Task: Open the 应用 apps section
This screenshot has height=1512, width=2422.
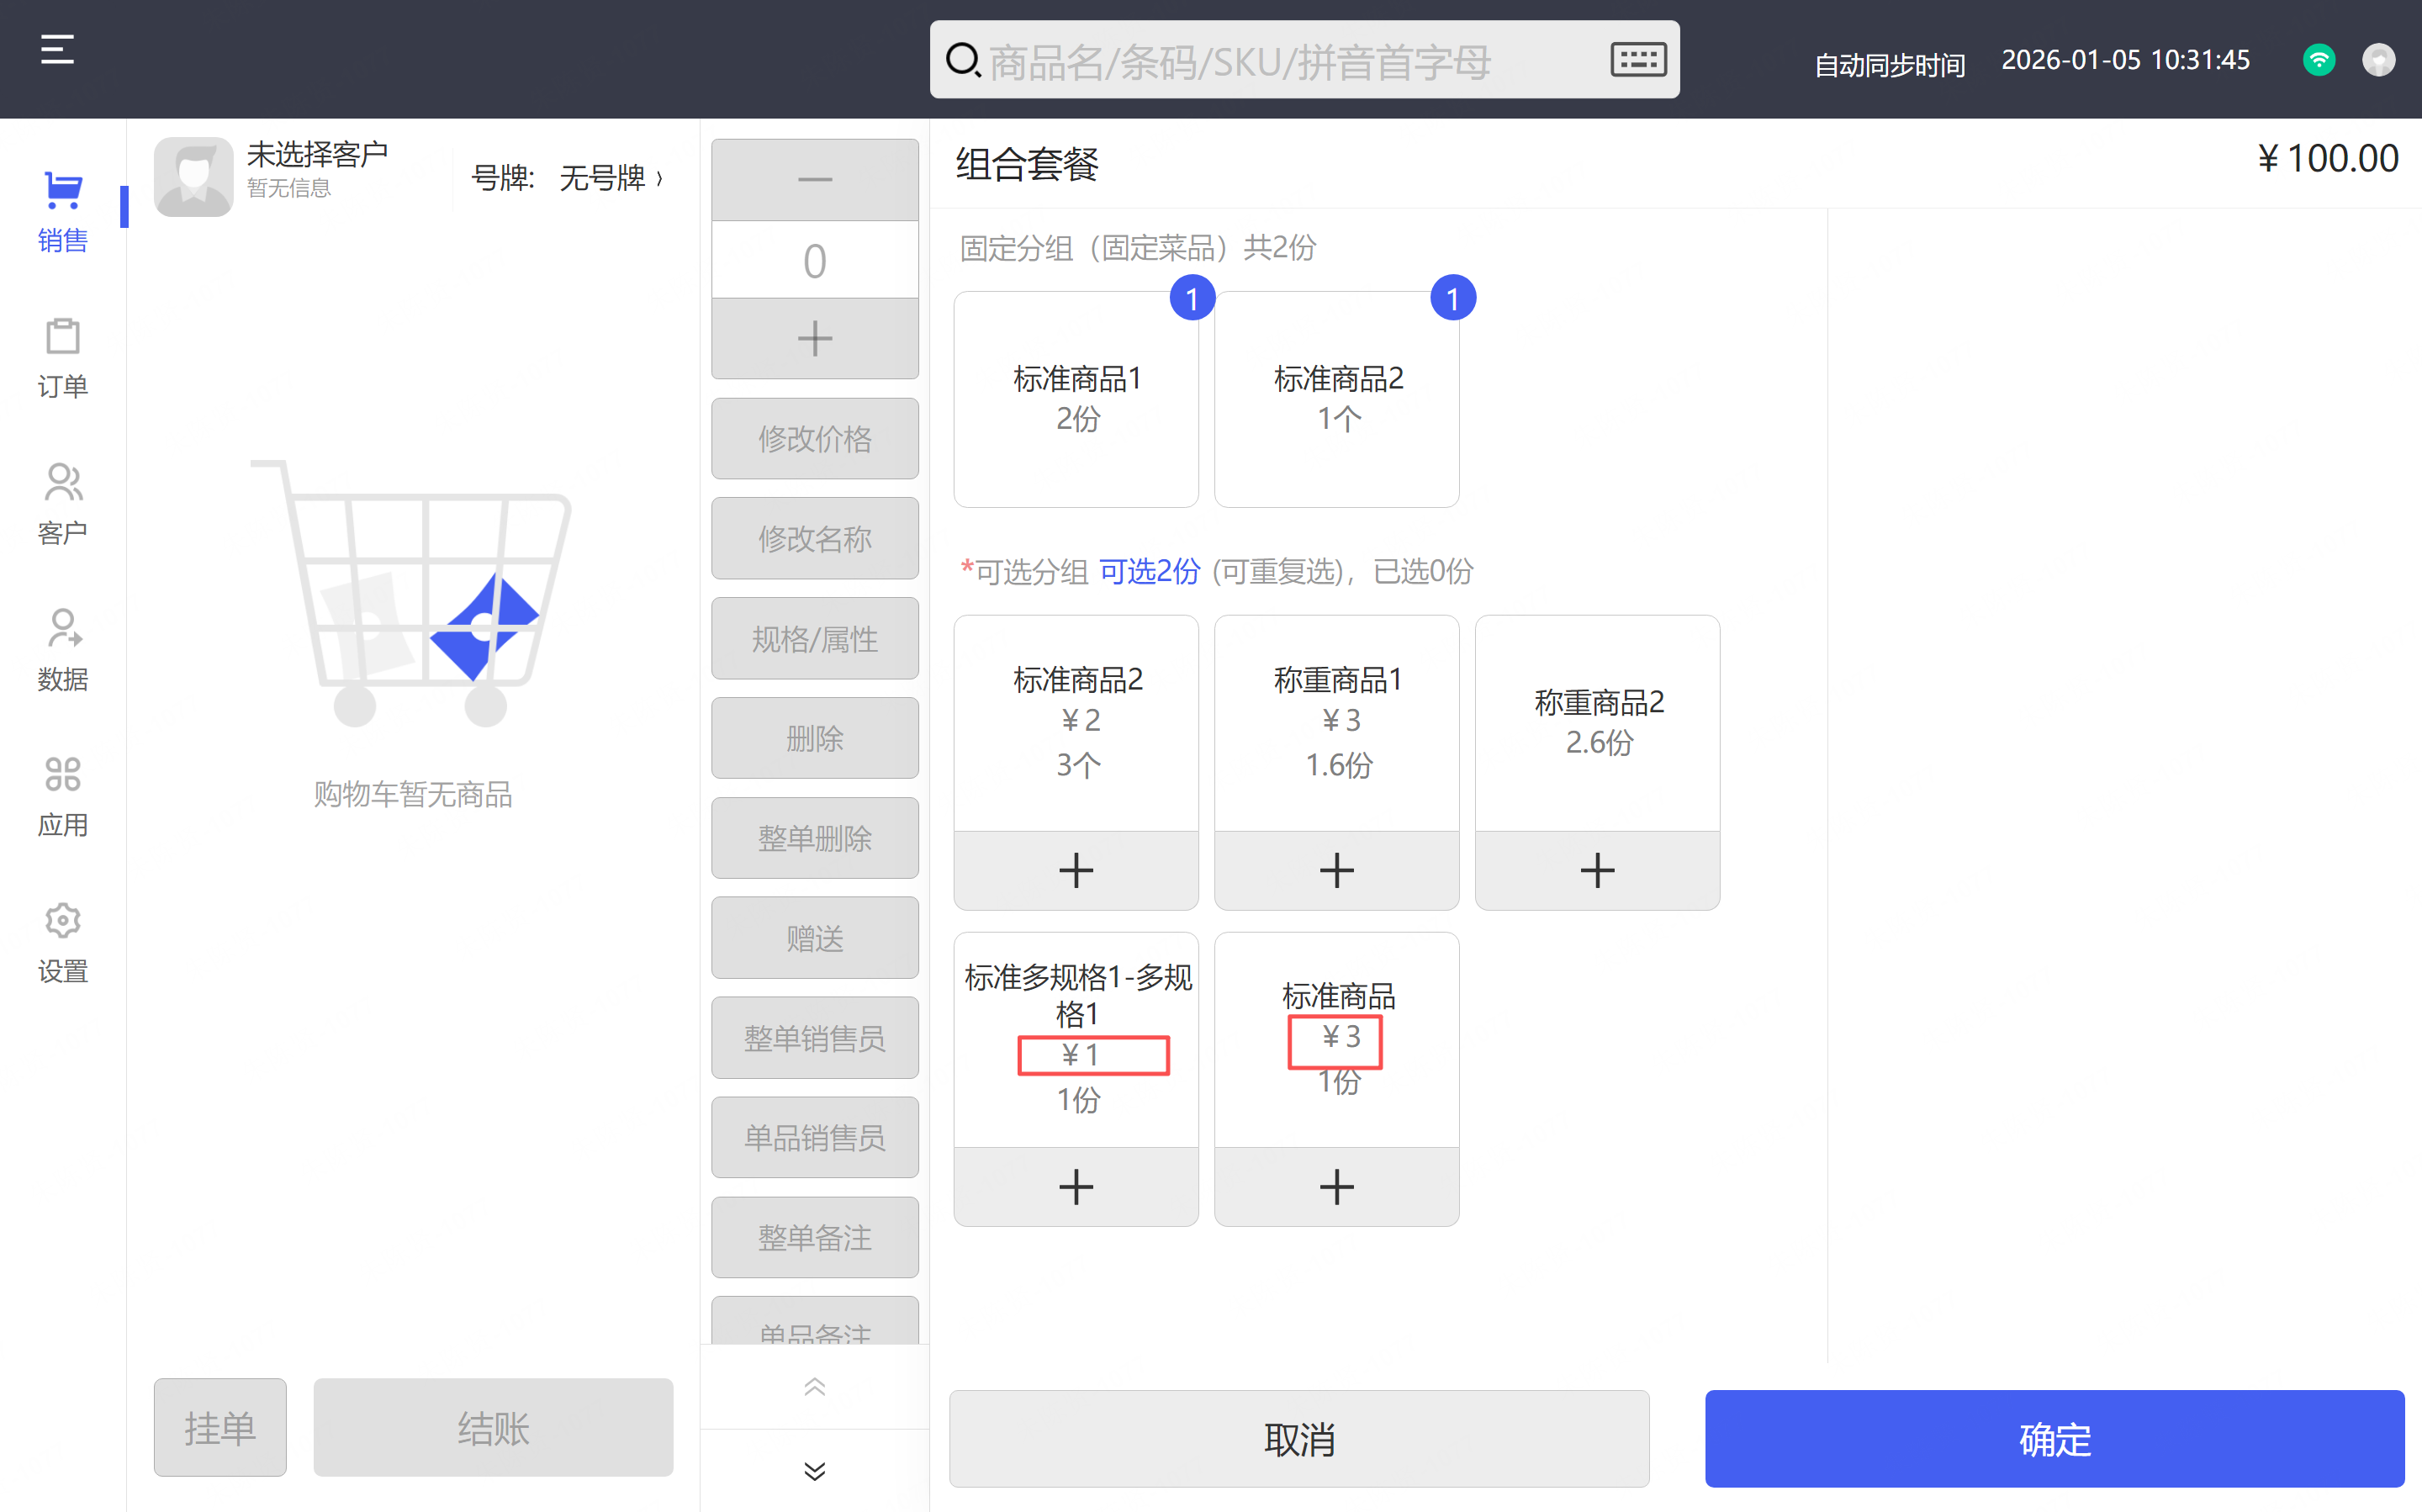Action: coord(62,796)
